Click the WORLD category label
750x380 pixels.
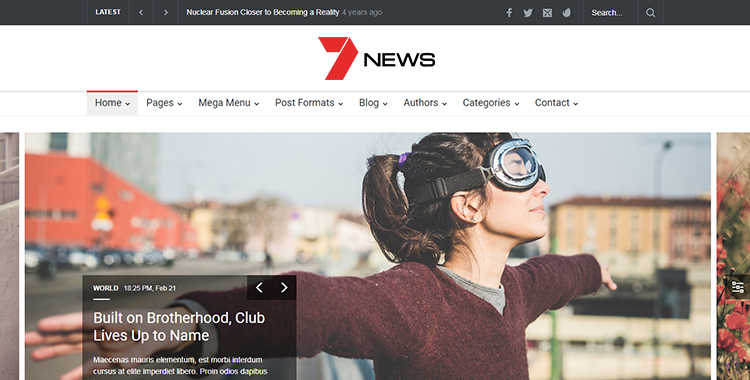106,288
